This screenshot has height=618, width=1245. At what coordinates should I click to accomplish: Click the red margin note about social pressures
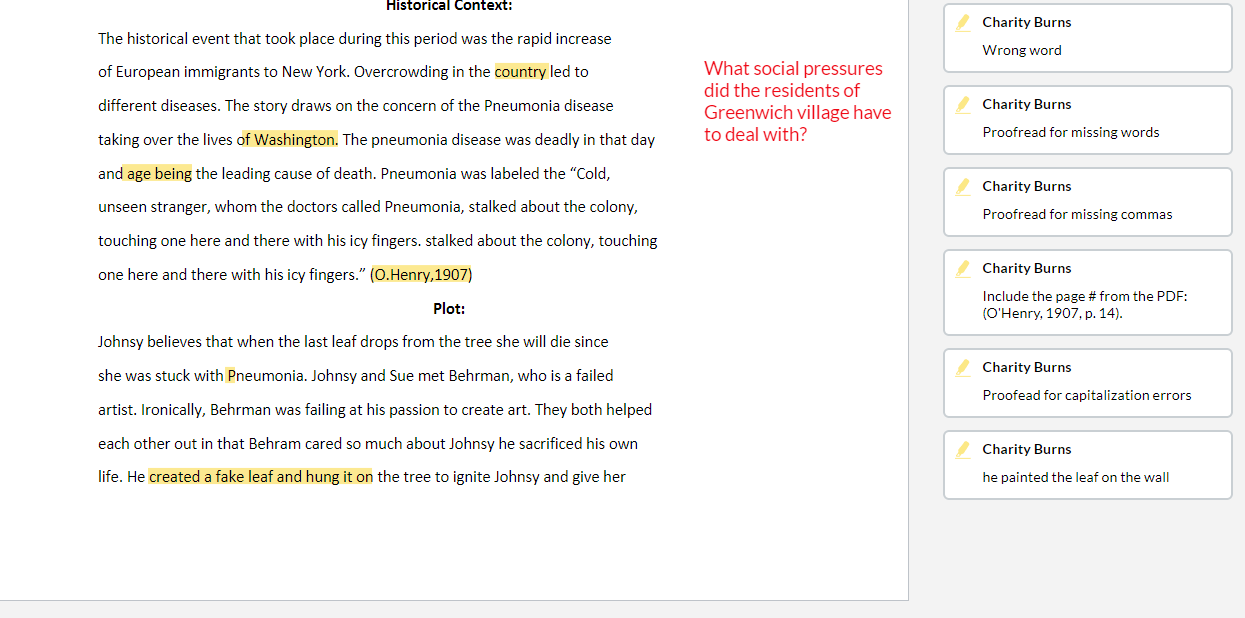click(796, 101)
